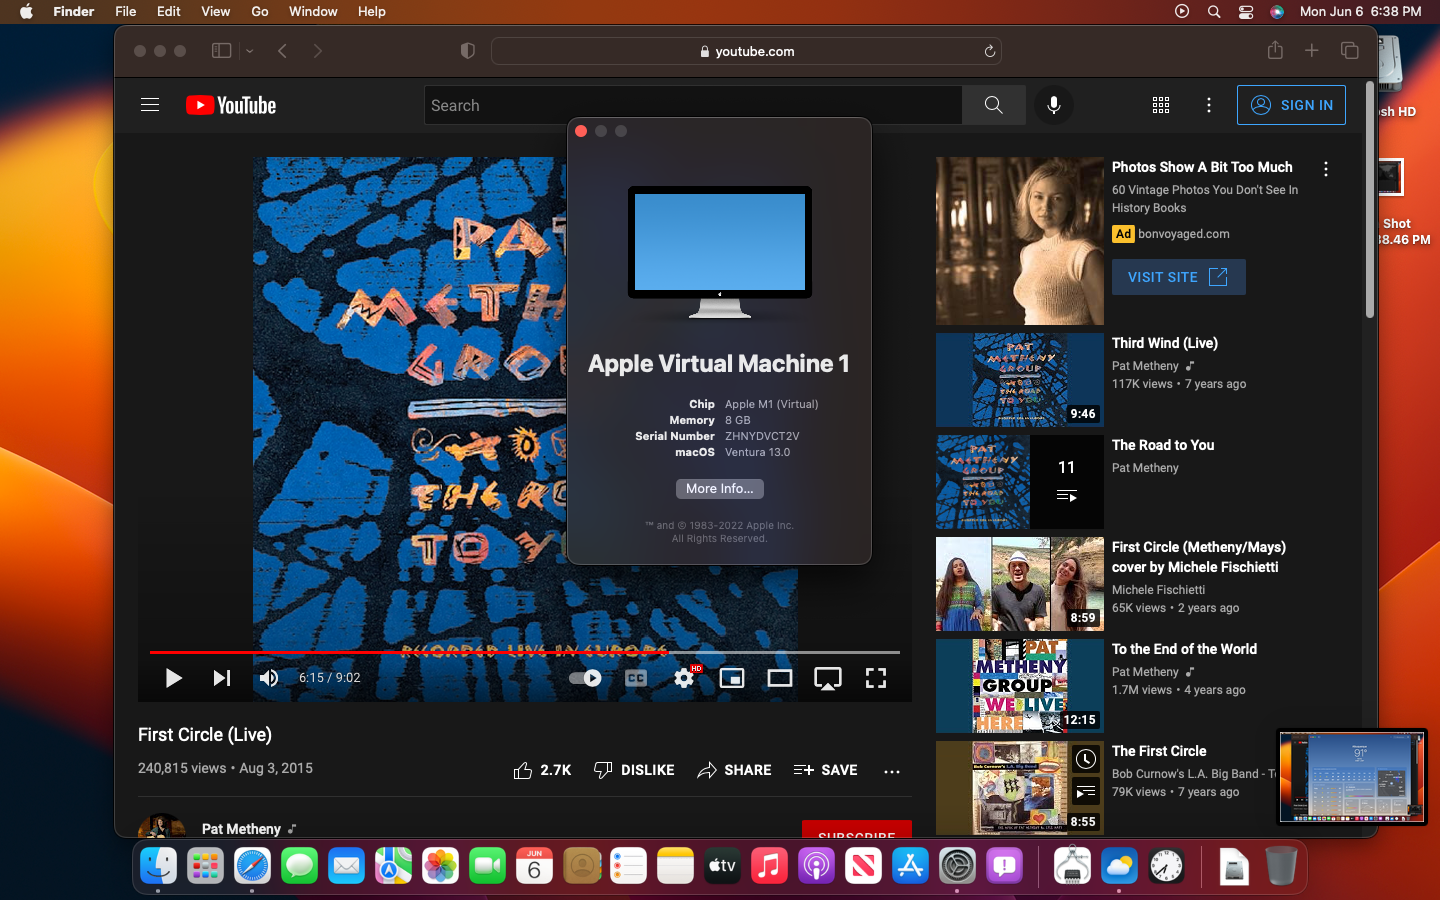1440x900 pixels.
Task: Sign in to YouTube
Action: tap(1291, 105)
